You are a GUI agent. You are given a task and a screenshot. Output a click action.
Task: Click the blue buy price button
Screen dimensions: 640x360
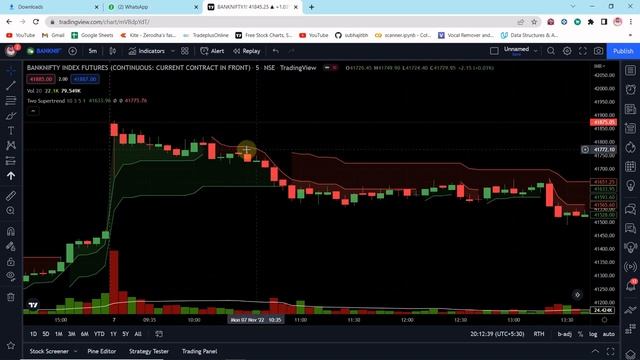[84, 79]
